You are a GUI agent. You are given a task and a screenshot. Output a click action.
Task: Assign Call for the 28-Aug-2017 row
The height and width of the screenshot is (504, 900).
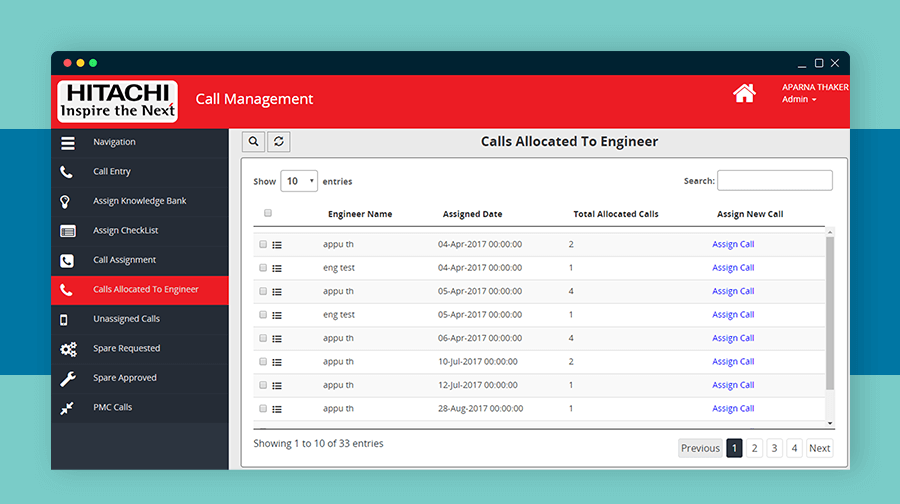(733, 409)
